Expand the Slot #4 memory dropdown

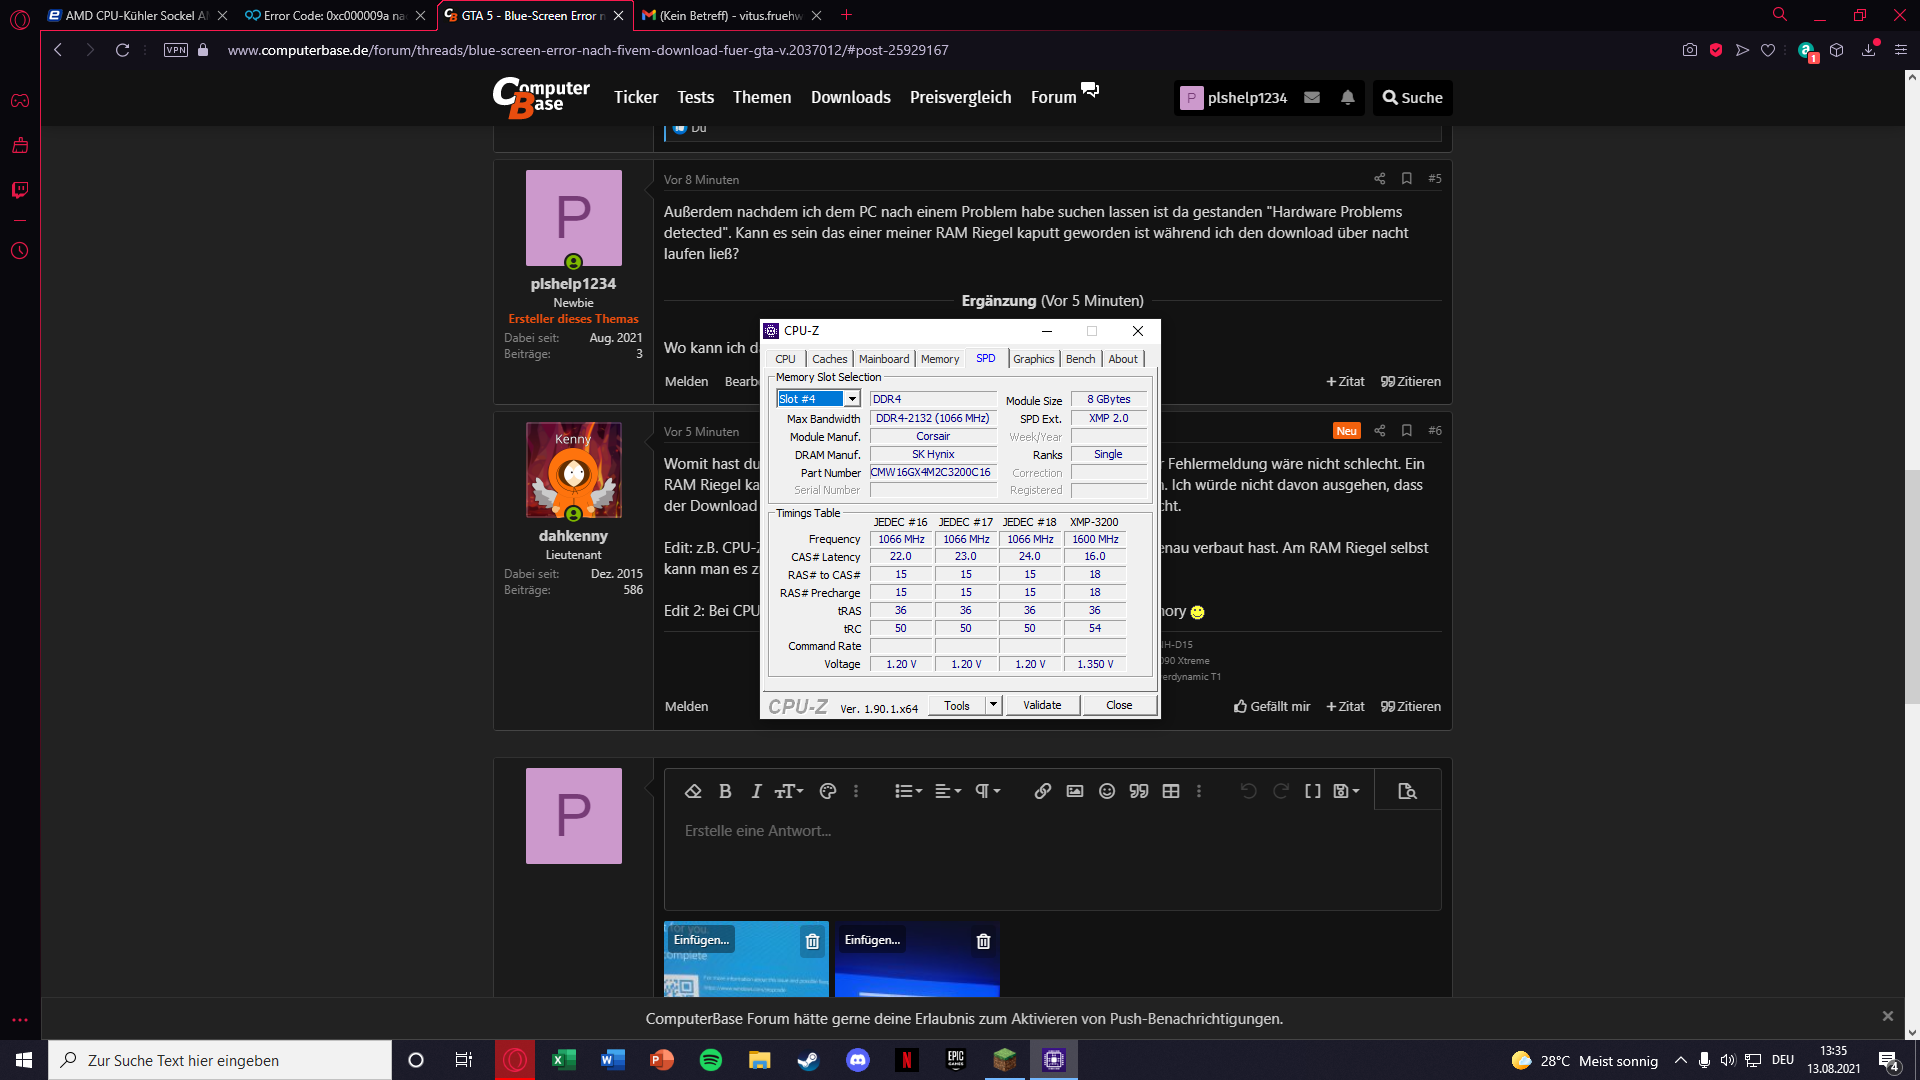(852, 399)
